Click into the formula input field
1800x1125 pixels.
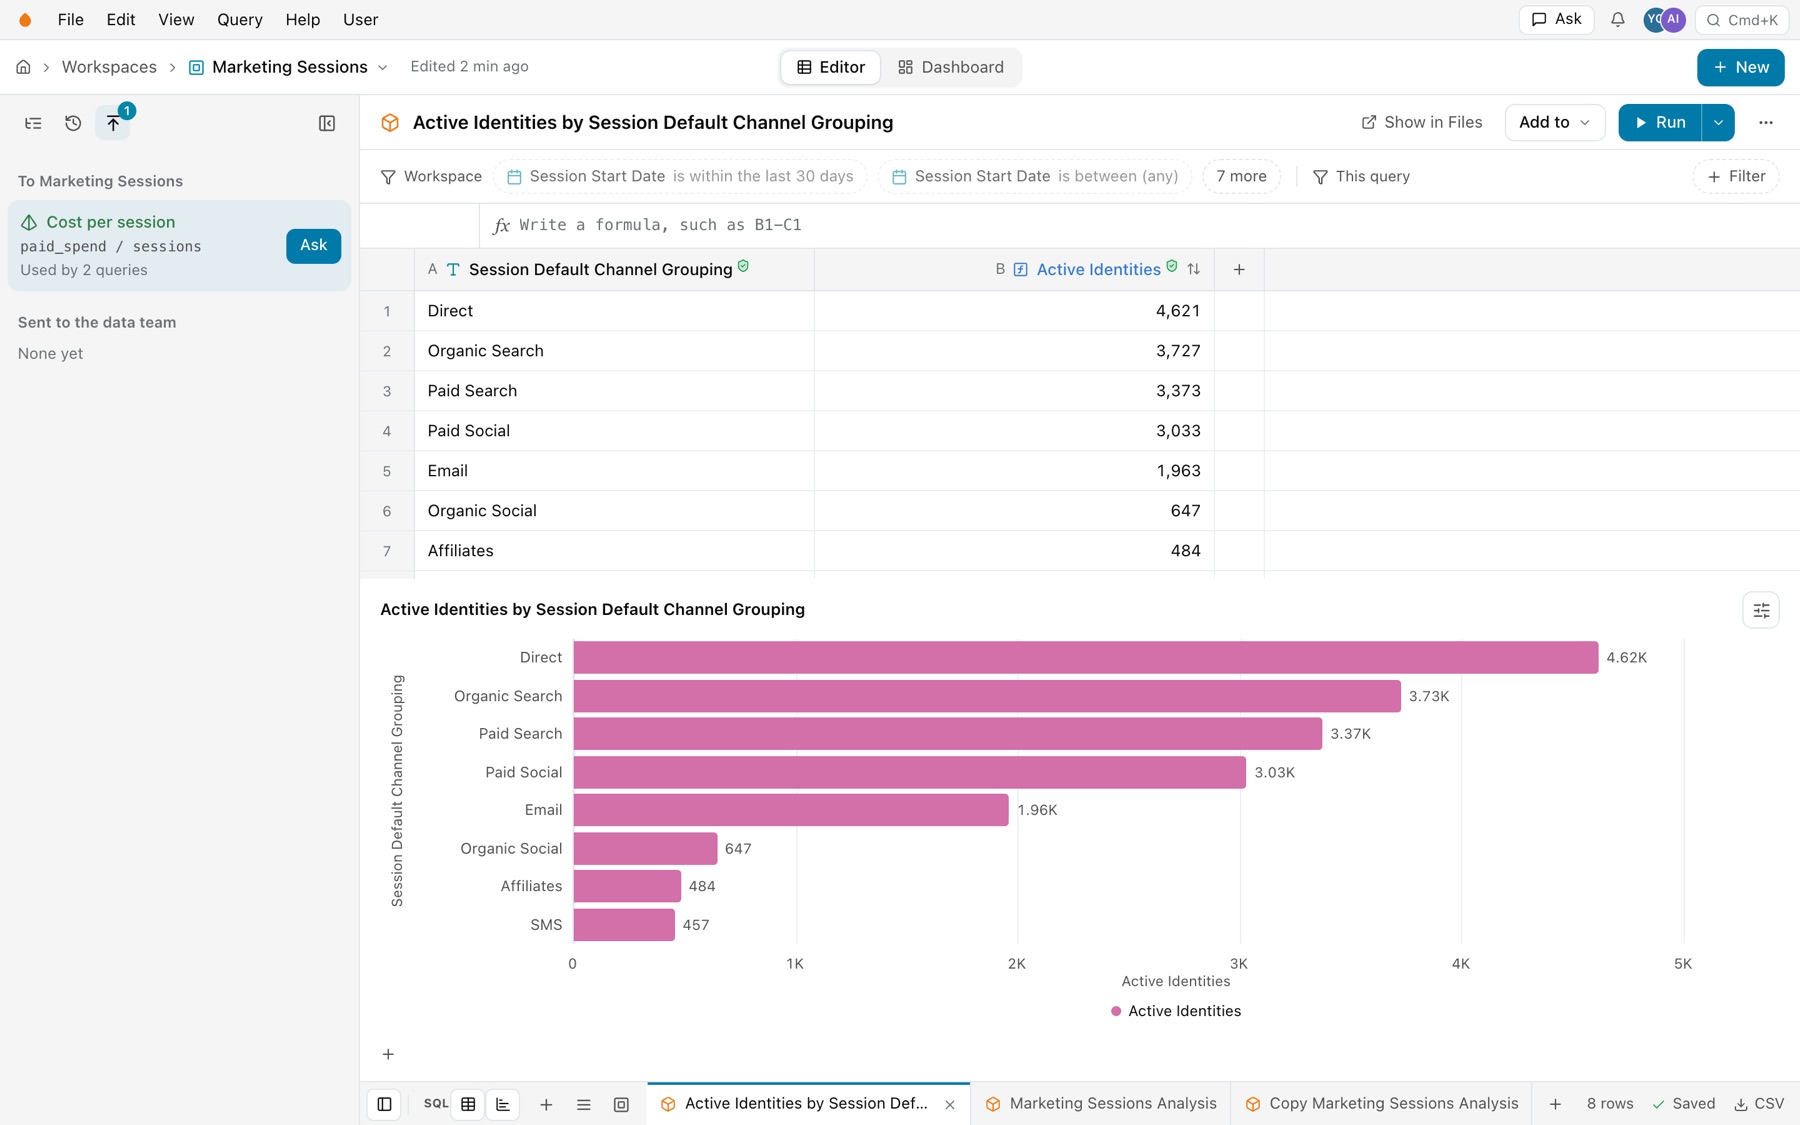[1140, 225]
